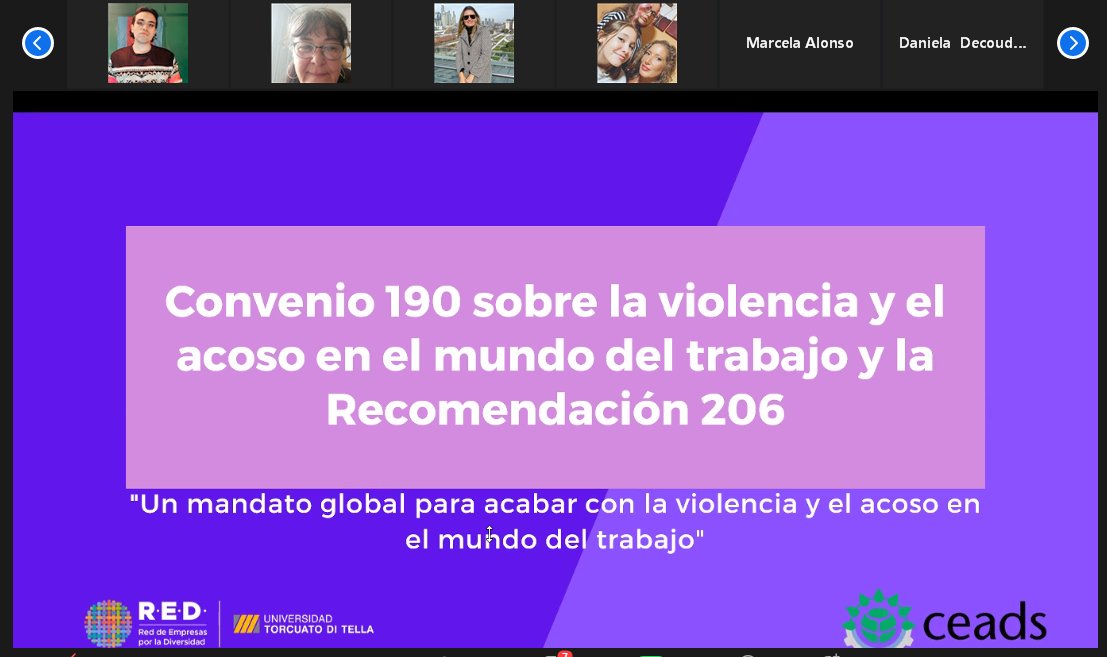Click the CEADS logo on the slide
The image size is (1107, 657).
coord(944,618)
